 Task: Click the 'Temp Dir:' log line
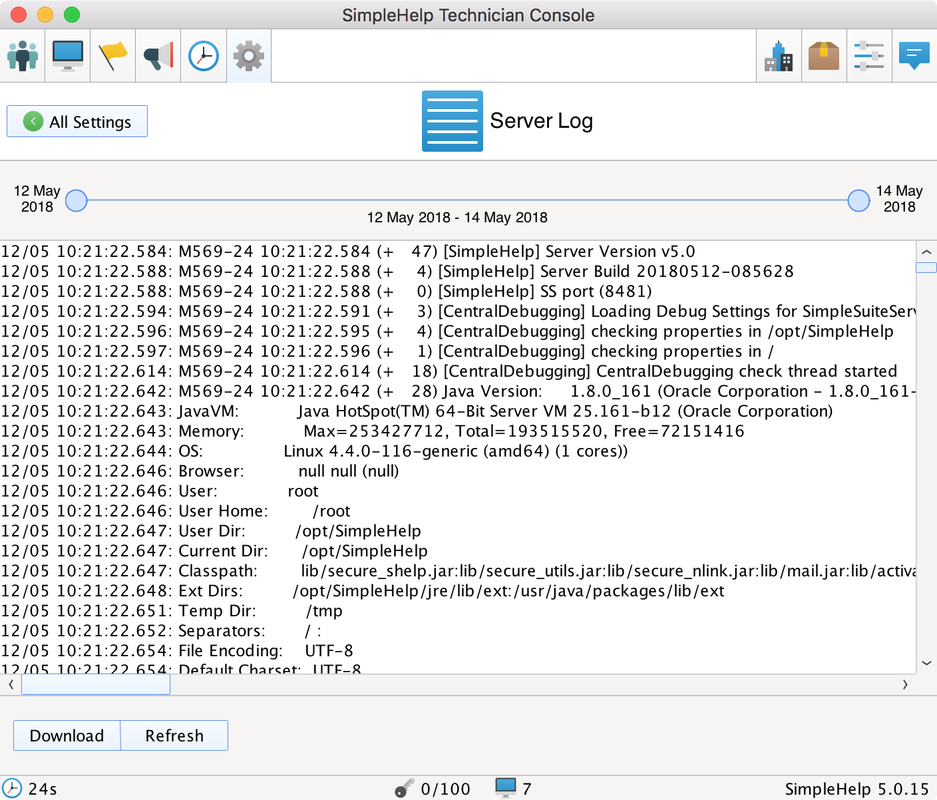tap(172, 611)
